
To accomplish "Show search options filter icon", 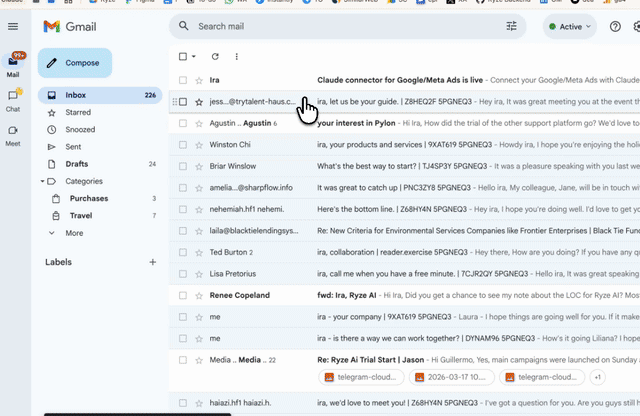I will [x=511, y=26].
